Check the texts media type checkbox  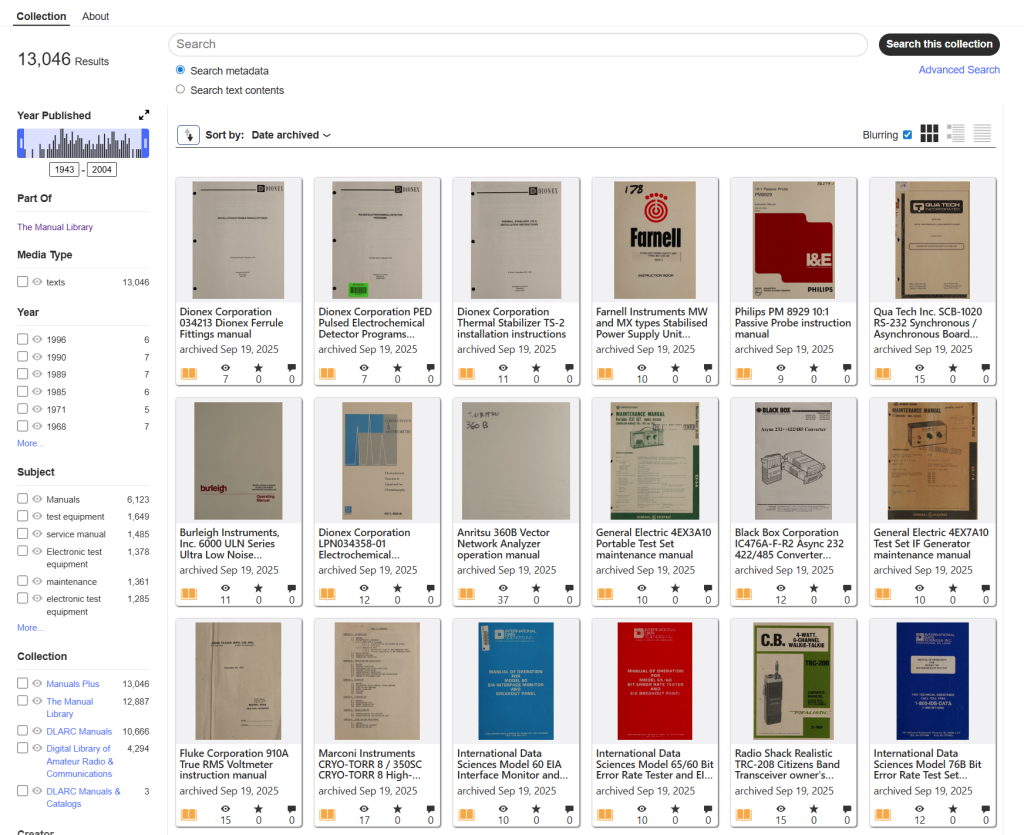tap(23, 282)
